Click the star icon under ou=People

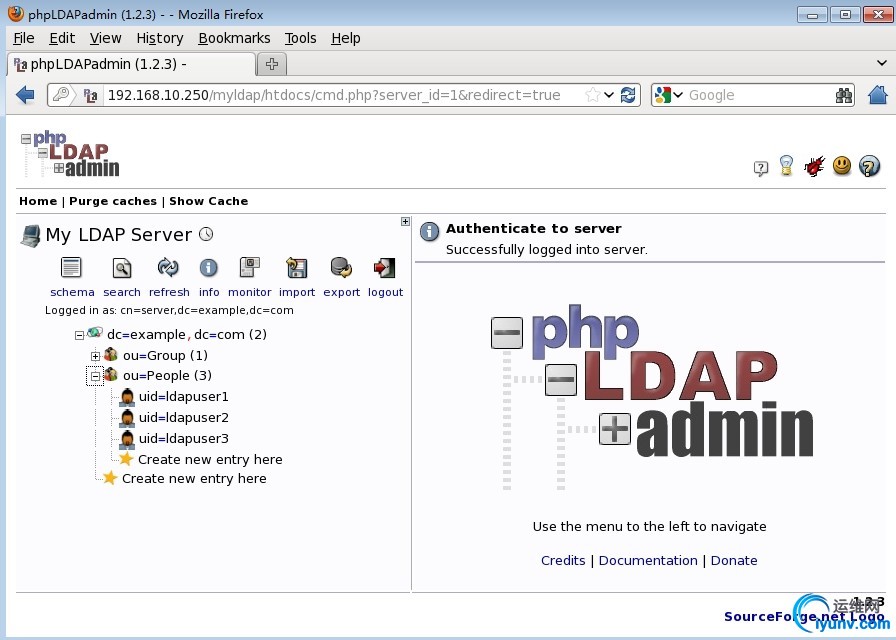point(126,459)
